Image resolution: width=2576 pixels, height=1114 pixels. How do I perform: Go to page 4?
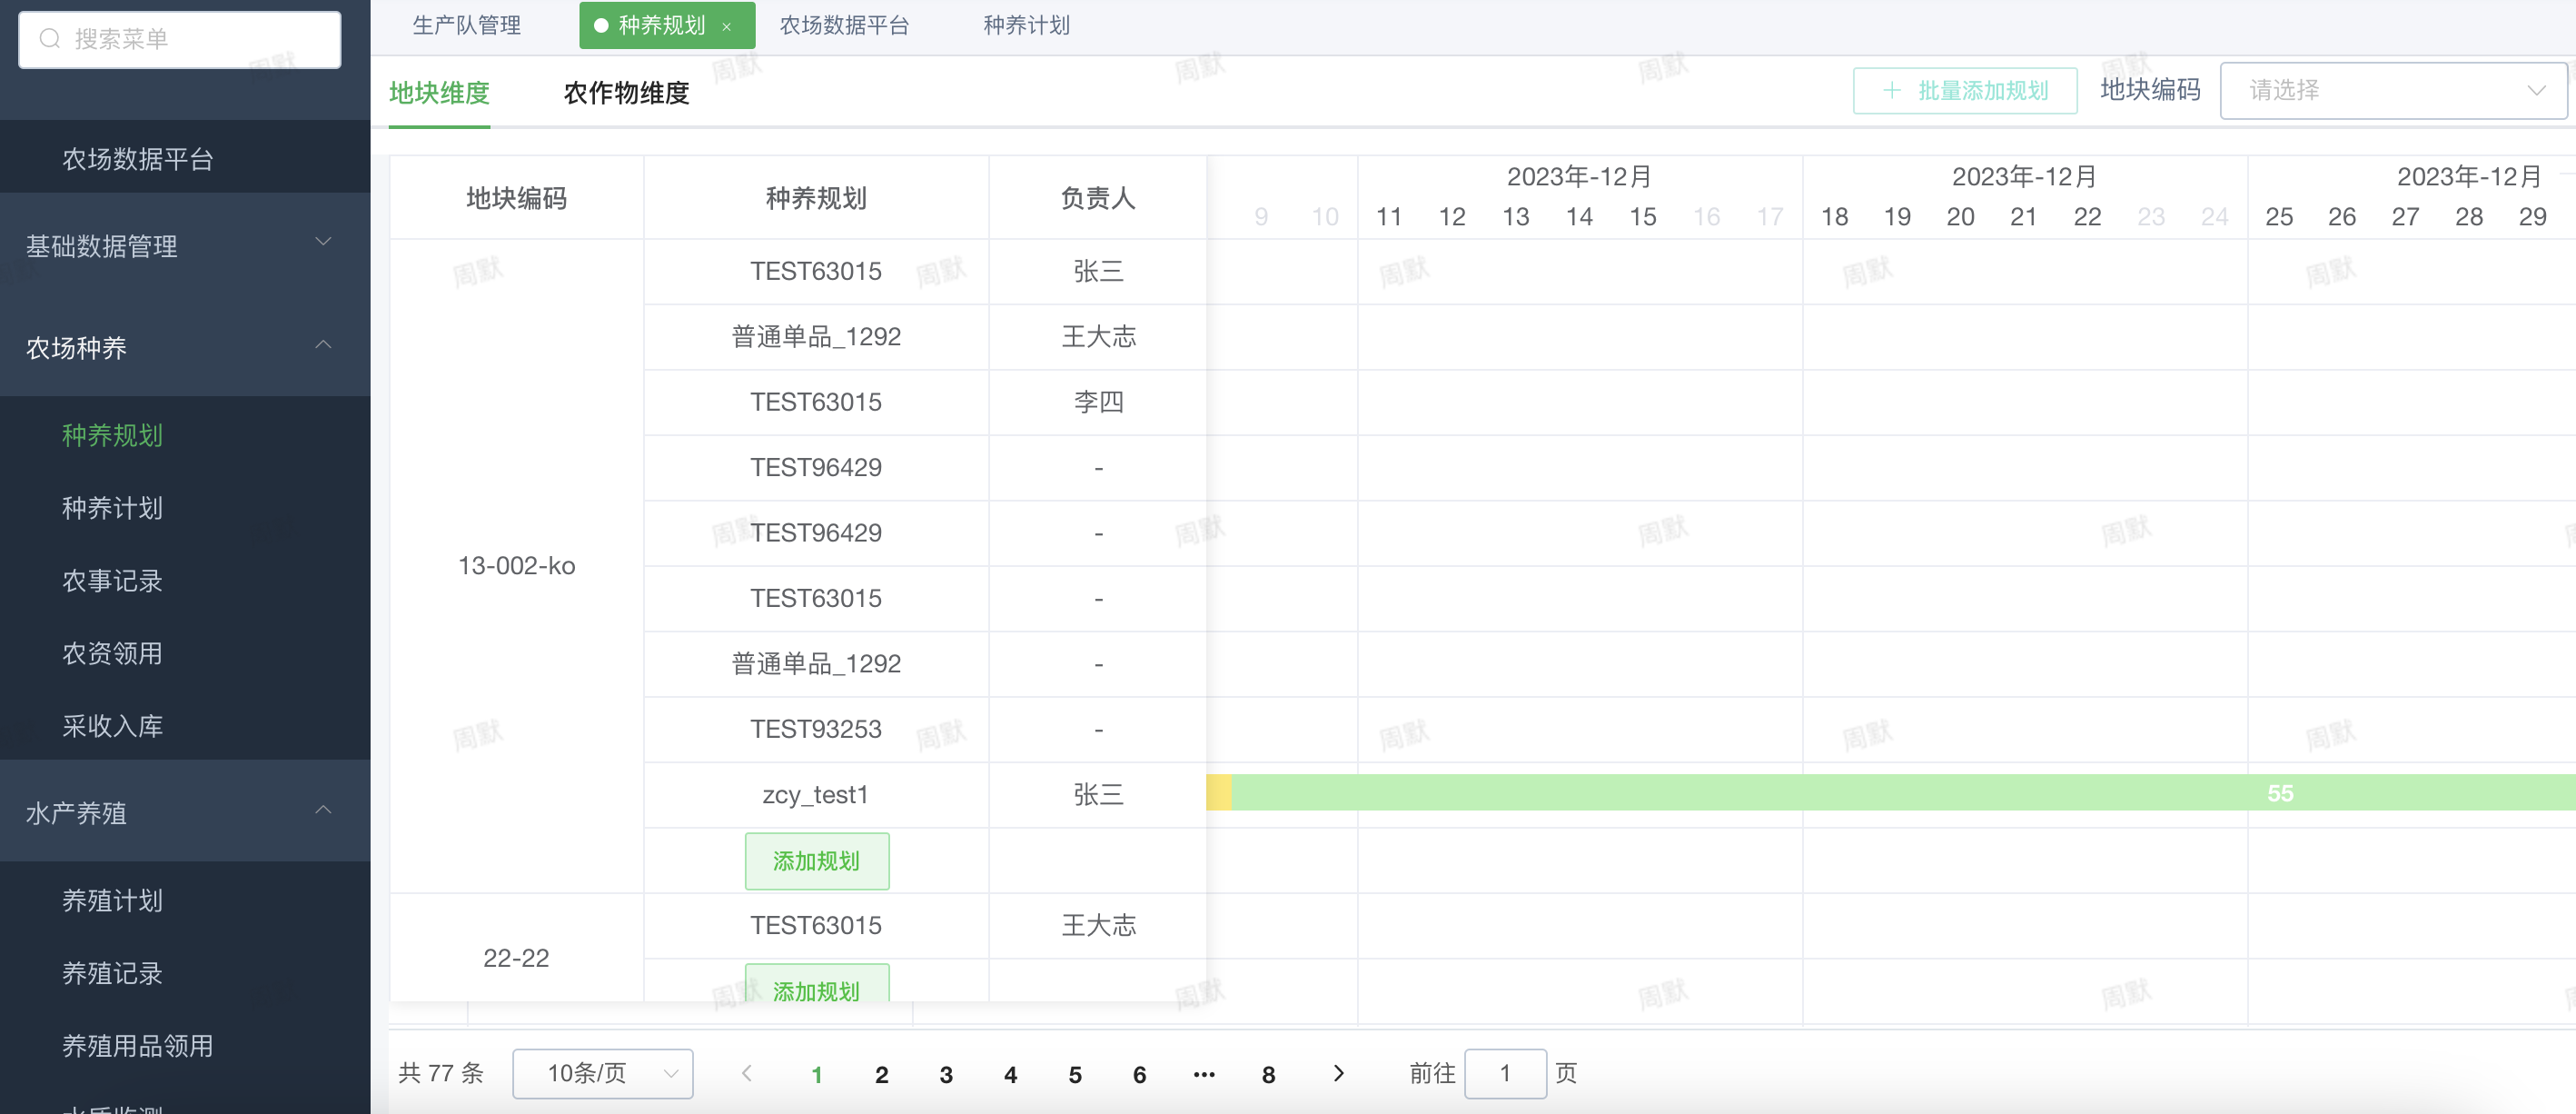pos(1011,1074)
